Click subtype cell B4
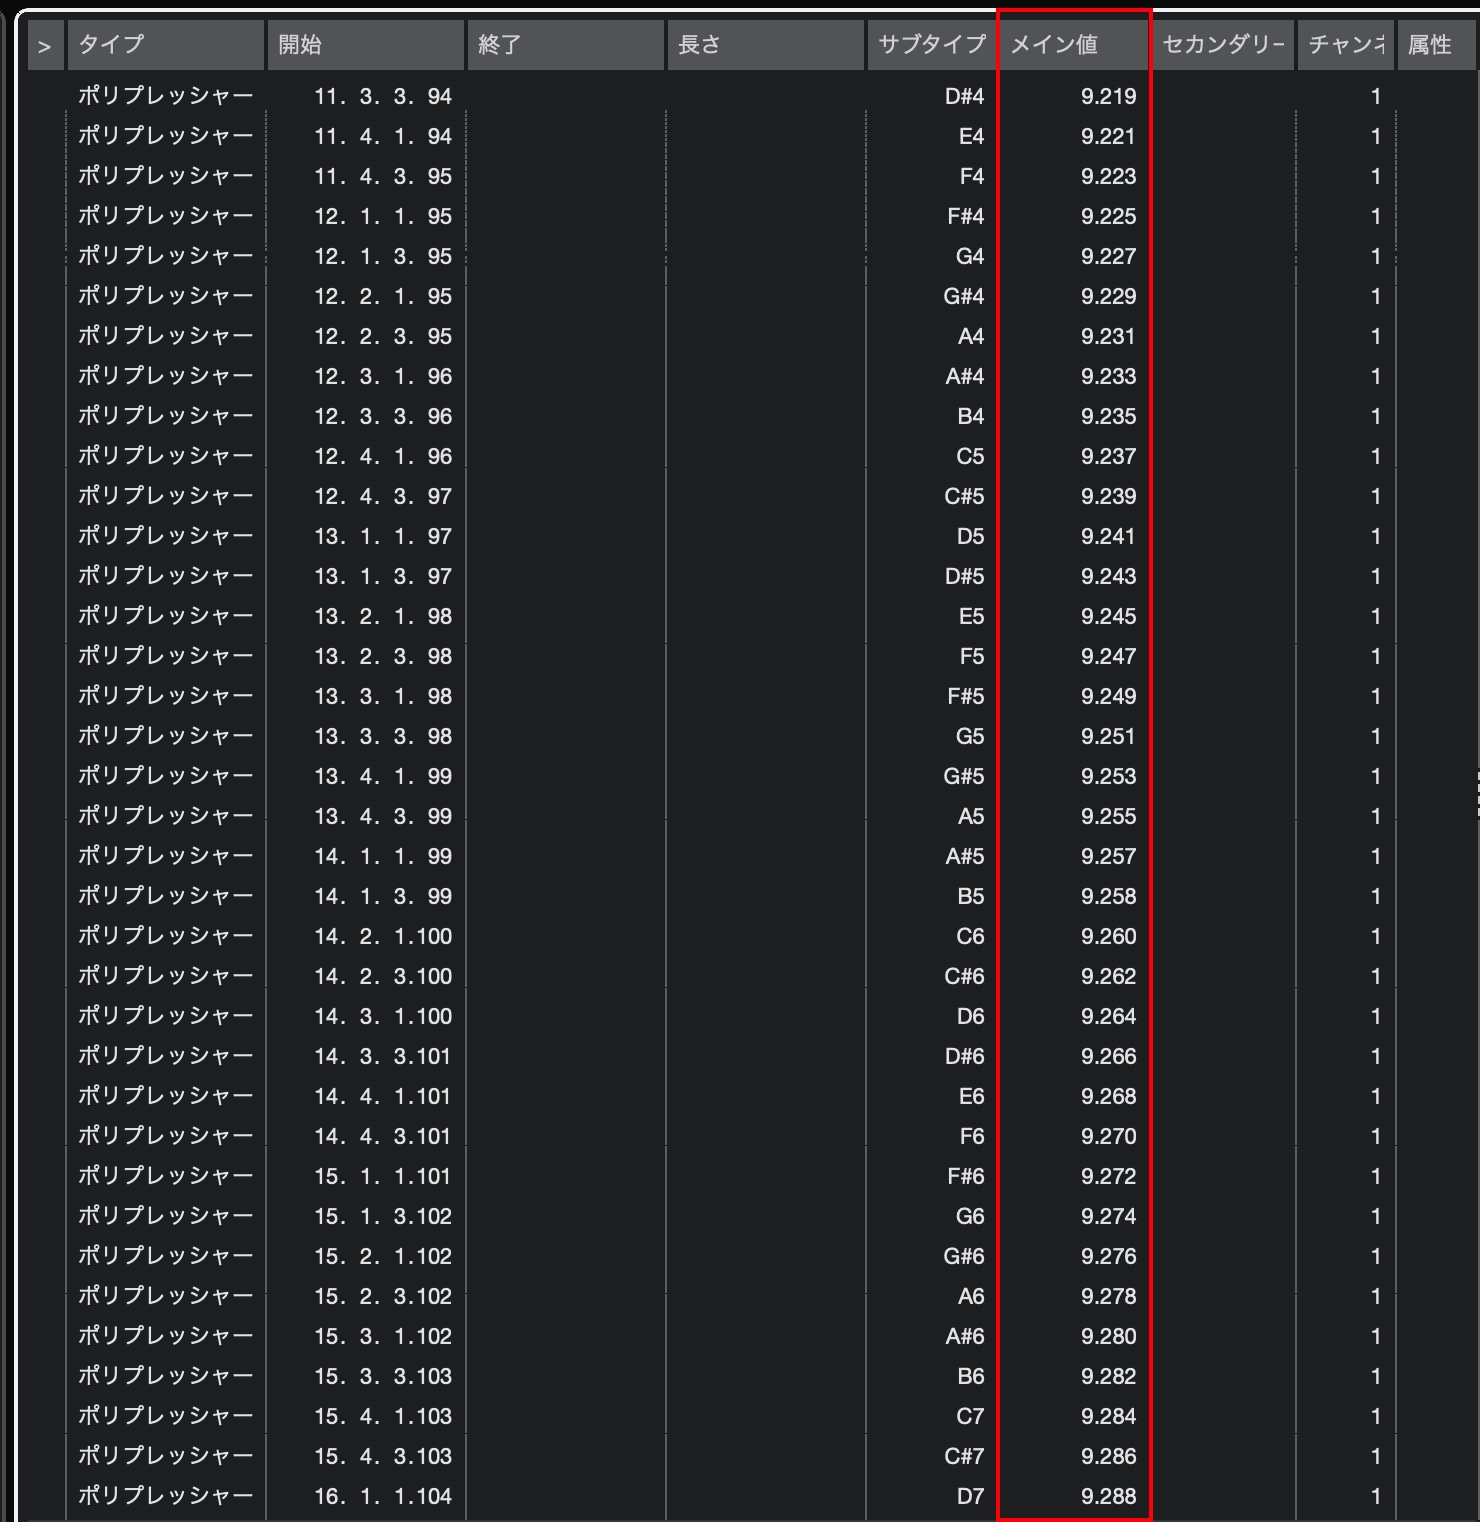Screen dimensions: 1480x1522 click(971, 416)
